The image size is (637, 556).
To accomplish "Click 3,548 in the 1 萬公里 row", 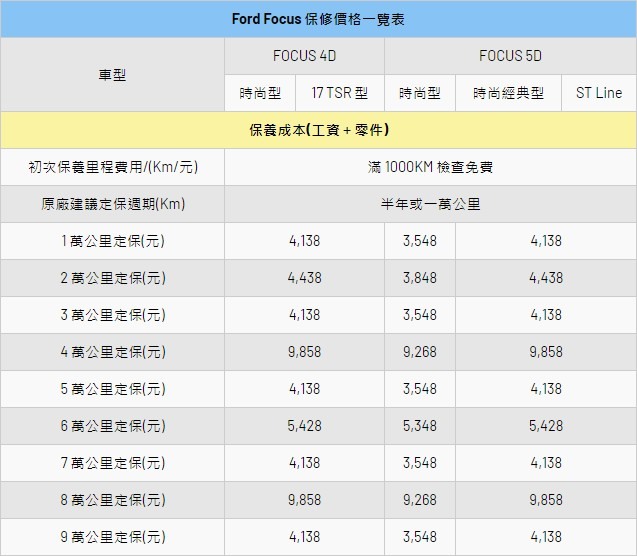I will (420, 241).
